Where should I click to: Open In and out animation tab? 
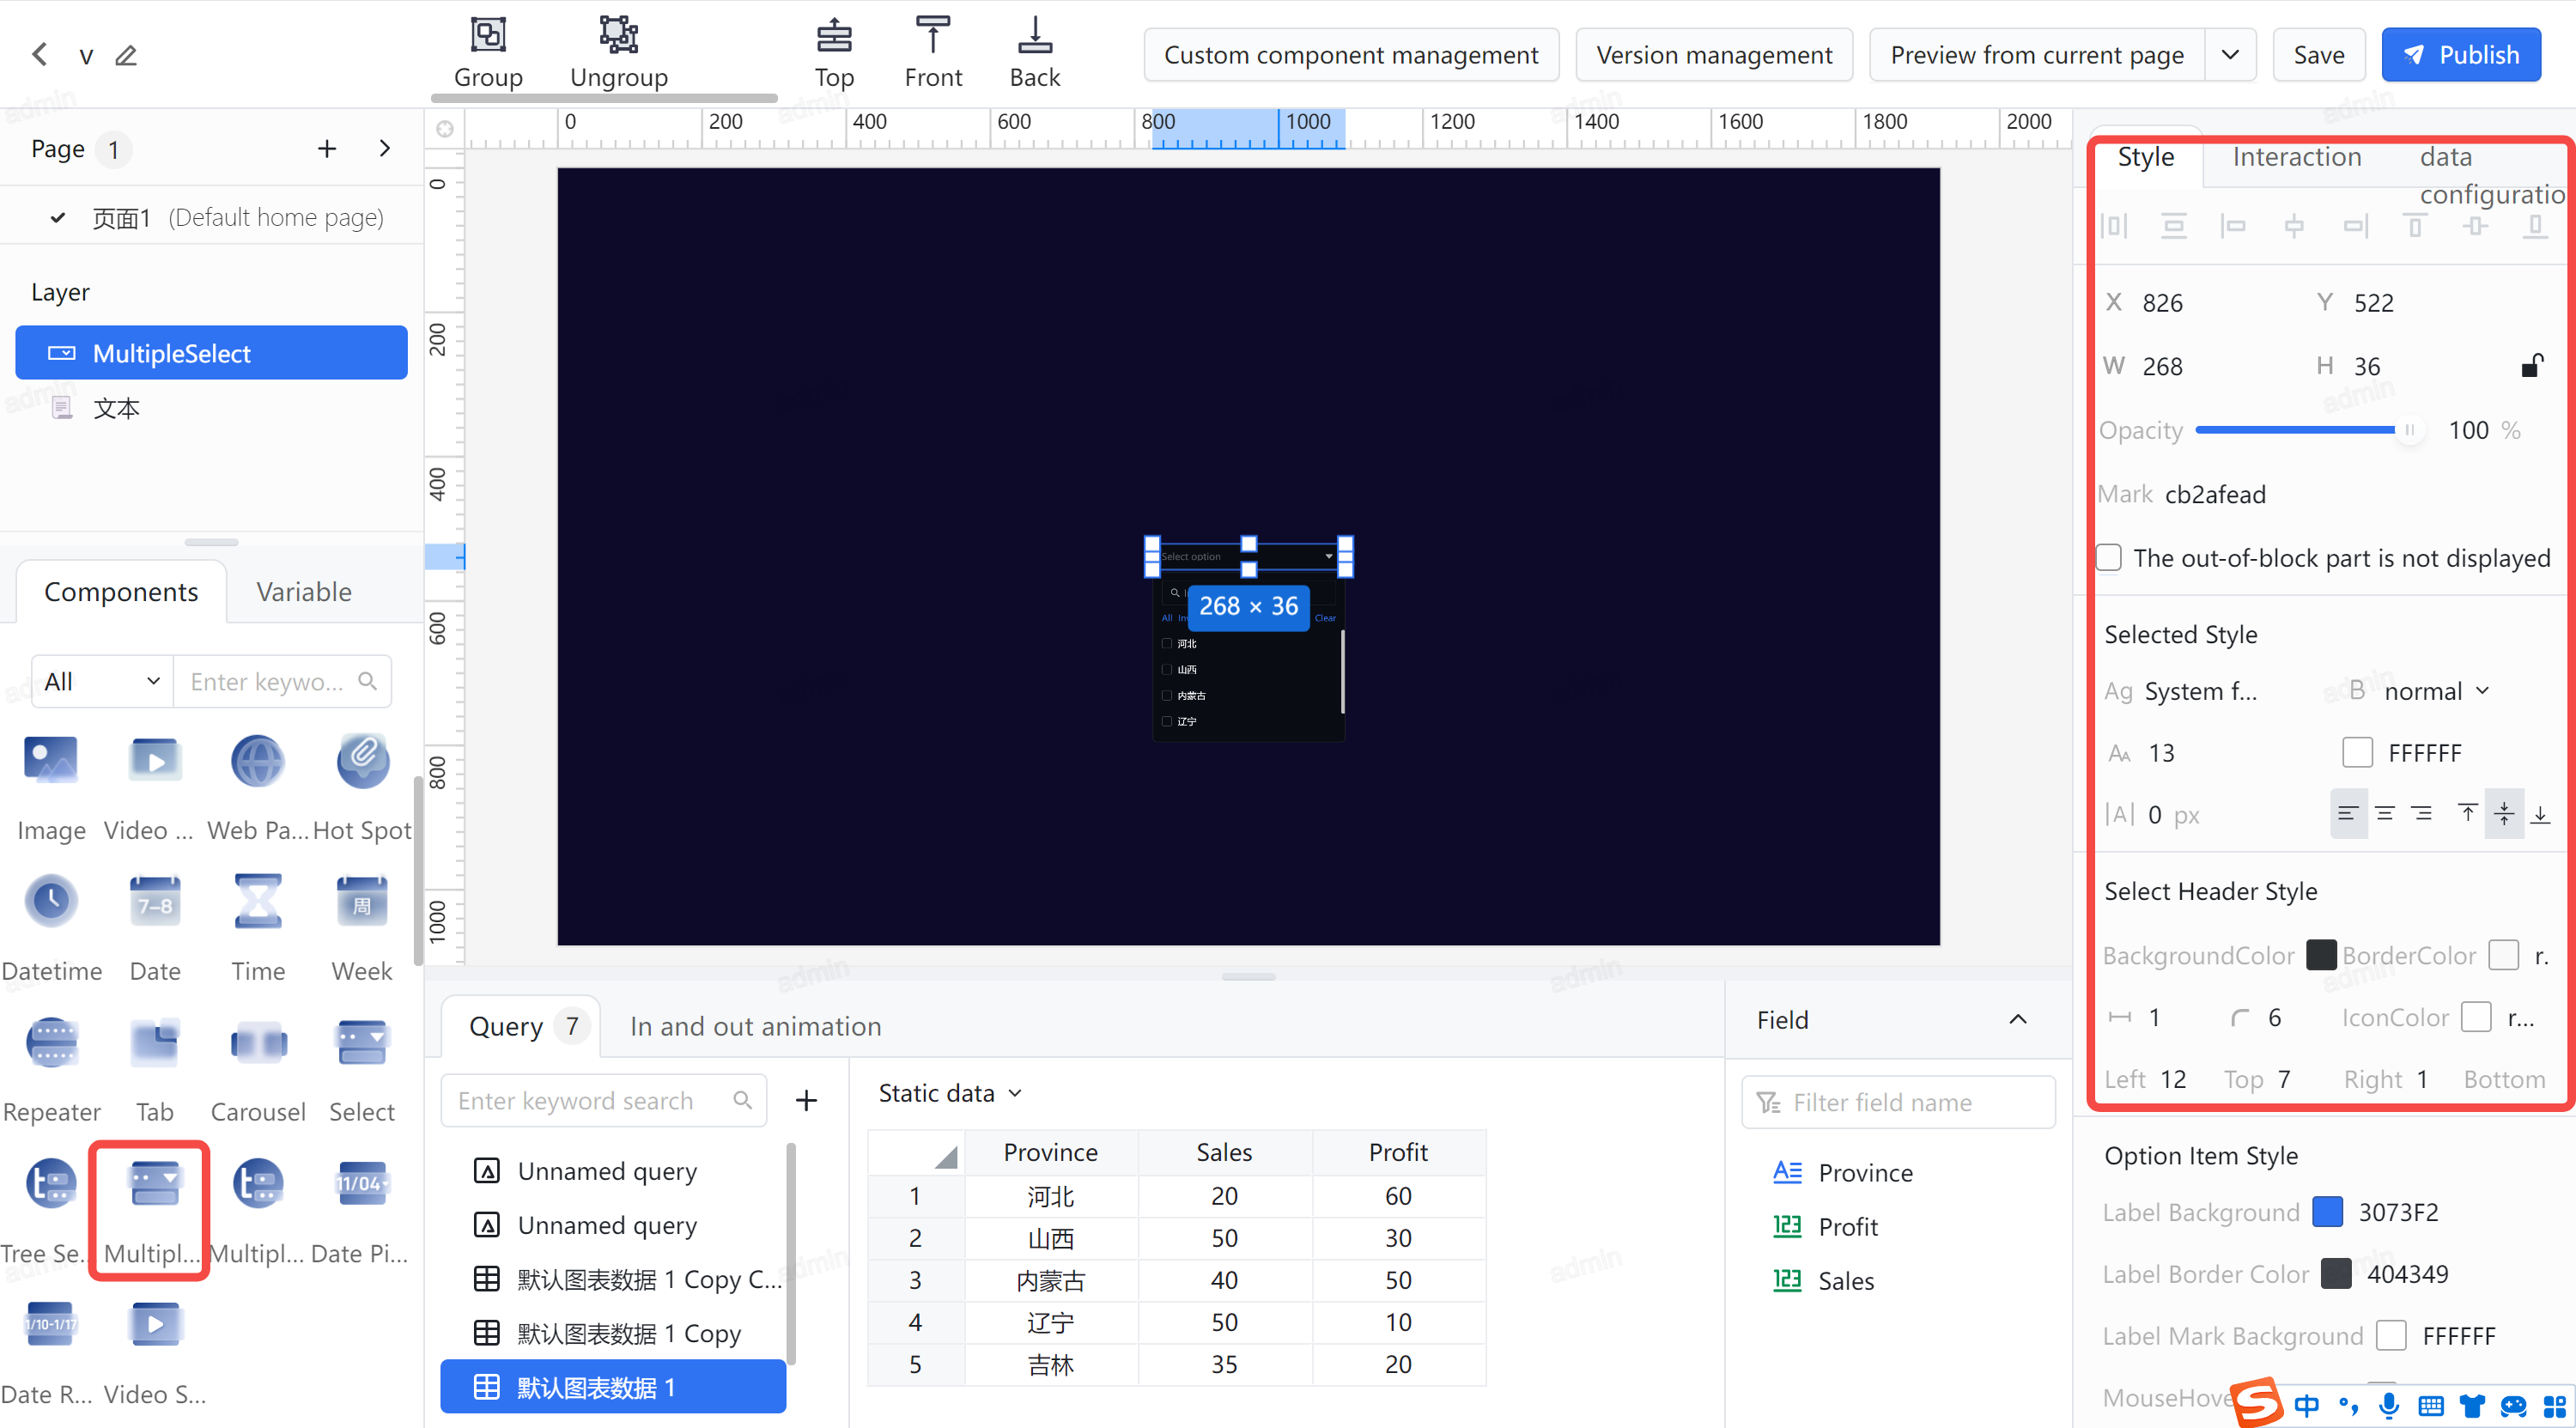click(x=755, y=1026)
